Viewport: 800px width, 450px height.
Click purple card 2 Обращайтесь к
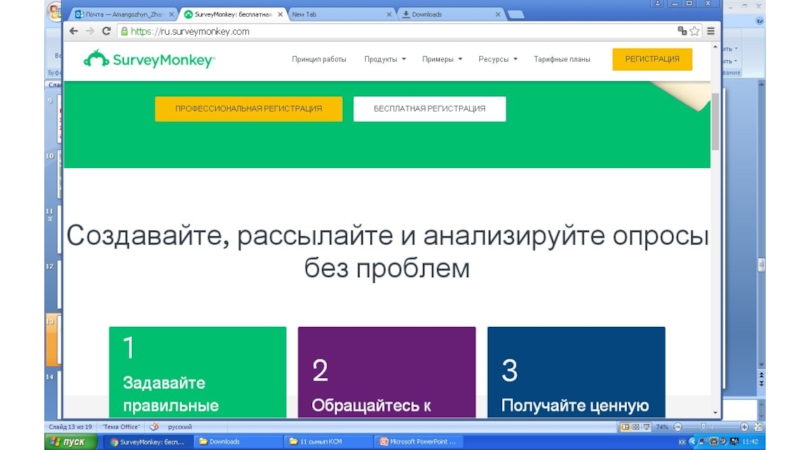pos(387,372)
